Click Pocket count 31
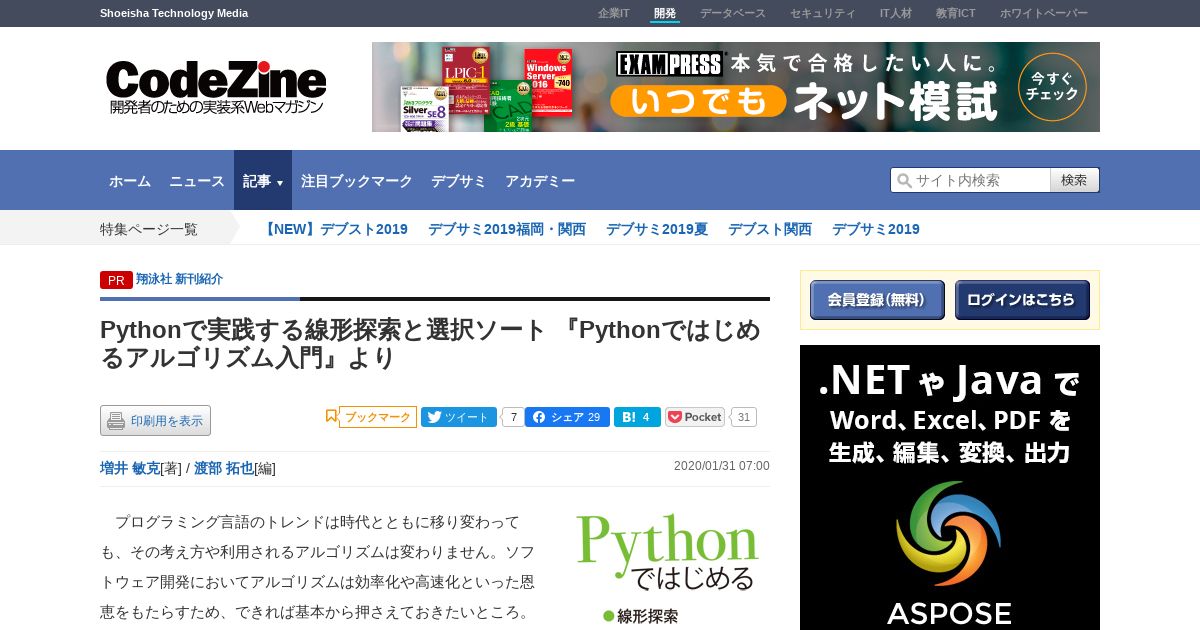 coord(743,417)
